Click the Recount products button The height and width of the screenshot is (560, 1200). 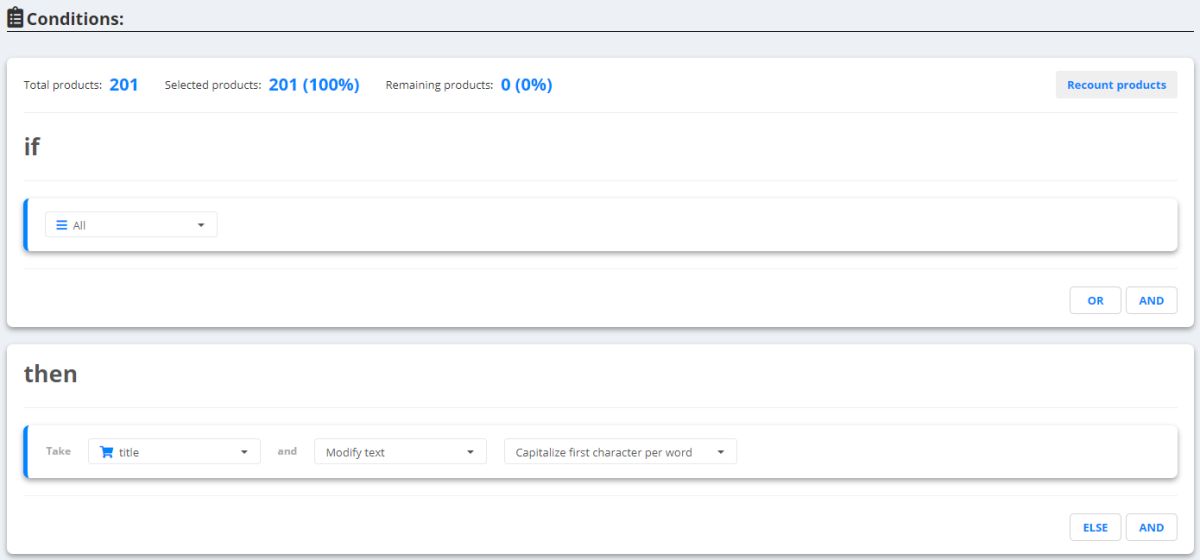tap(1116, 85)
